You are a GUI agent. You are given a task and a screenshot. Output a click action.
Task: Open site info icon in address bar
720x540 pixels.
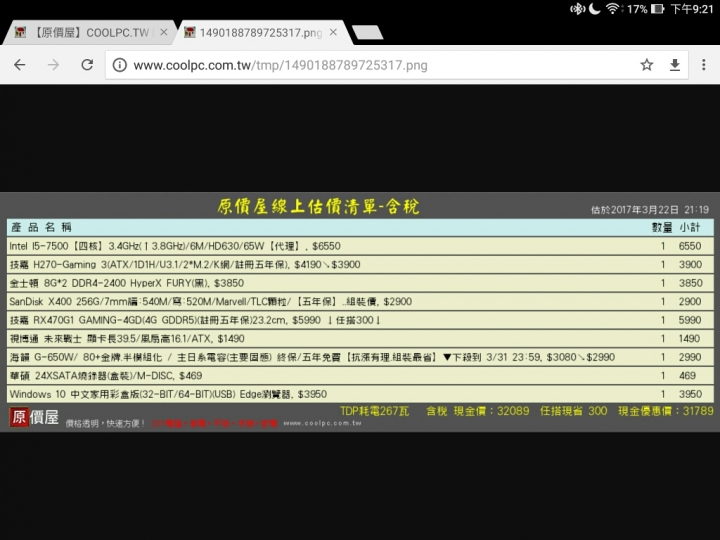(x=119, y=65)
